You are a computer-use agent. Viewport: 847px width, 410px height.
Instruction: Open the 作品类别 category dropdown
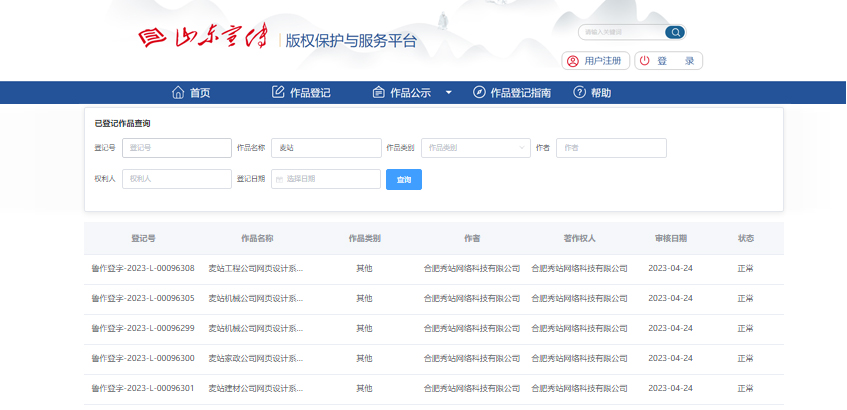(x=476, y=148)
